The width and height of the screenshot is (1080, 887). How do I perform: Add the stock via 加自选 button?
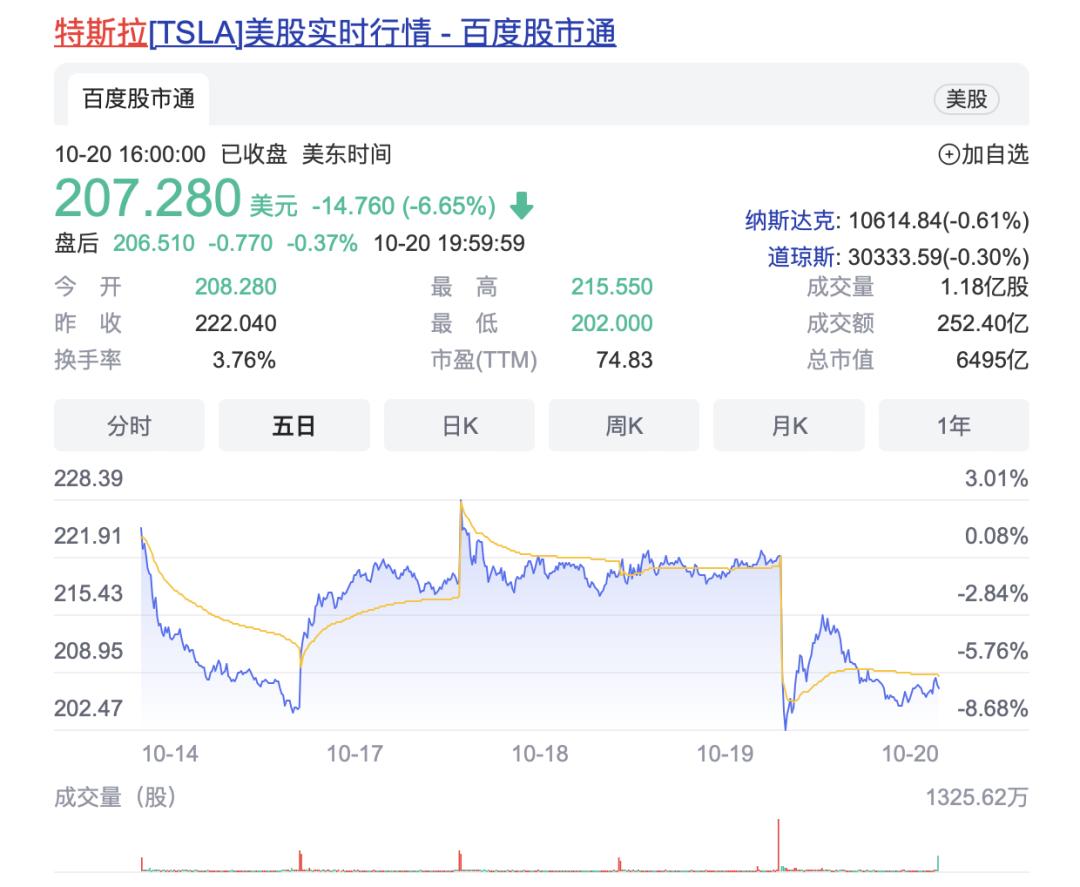[x=983, y=154]
